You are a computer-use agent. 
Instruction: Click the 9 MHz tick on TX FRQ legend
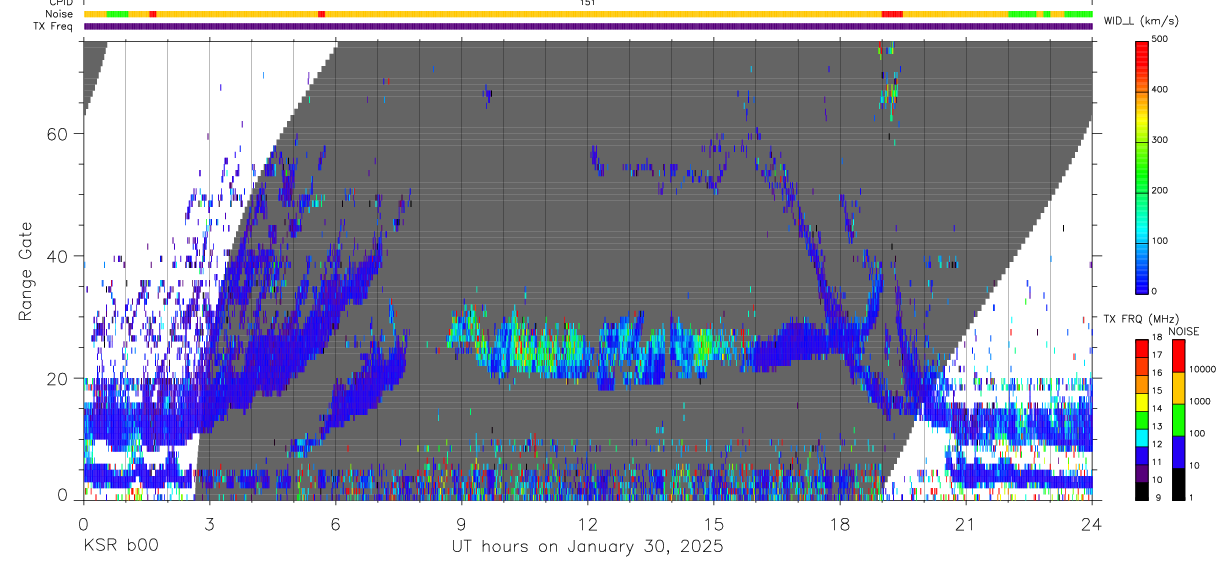point(1158,497)
